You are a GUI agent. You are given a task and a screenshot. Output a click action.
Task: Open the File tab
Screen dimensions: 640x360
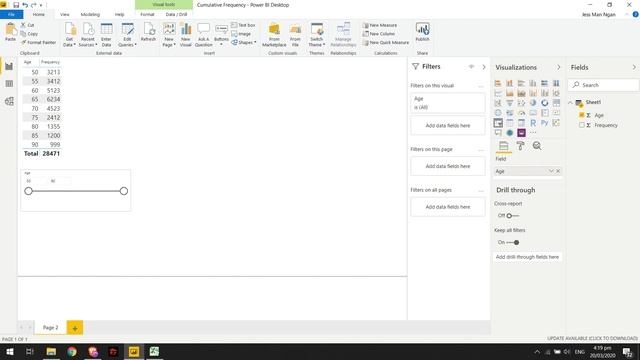11,14
